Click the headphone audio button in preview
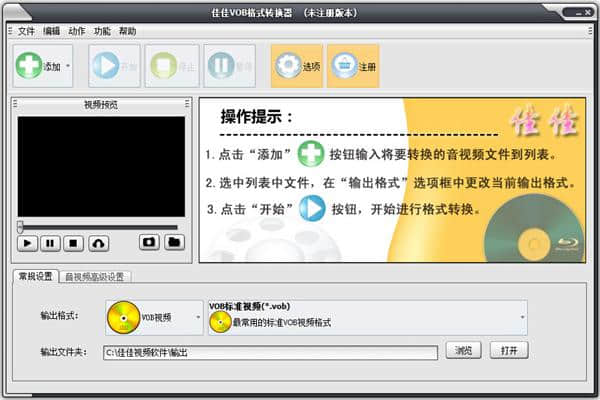Screen dimensions: 600x400 coord(99,243)
